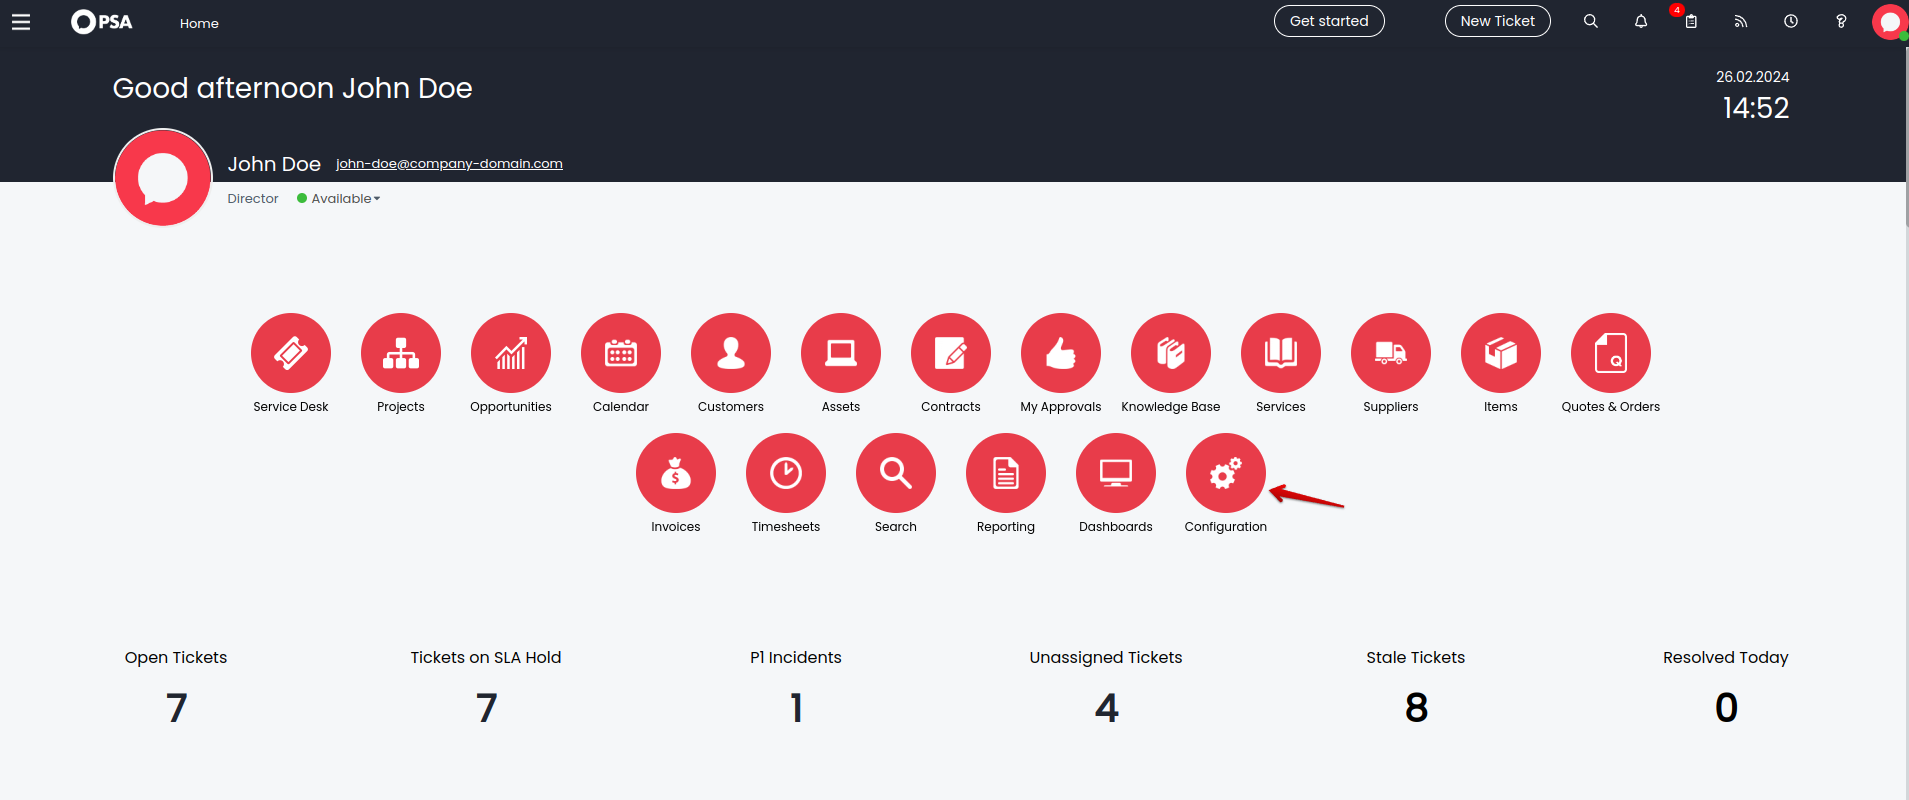The image size is (1909, 800).
Task: Open the hamburger navigation menu
Action: click(21, 22)
